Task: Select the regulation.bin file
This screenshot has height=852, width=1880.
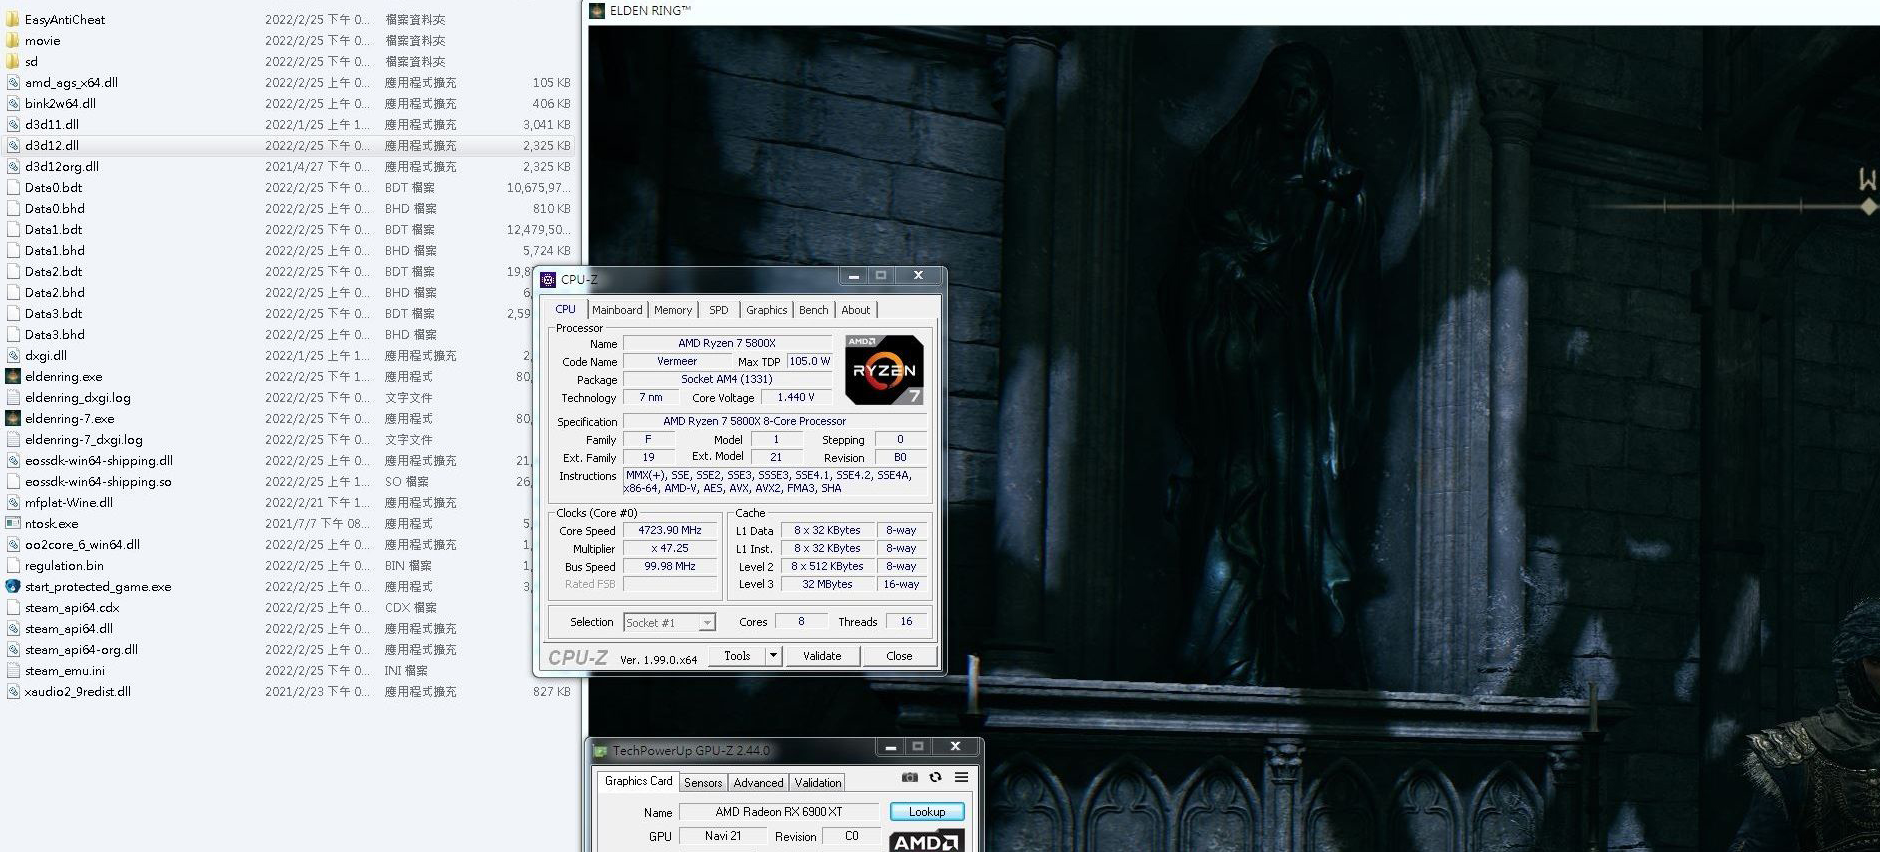Action: tap(64, 566)
